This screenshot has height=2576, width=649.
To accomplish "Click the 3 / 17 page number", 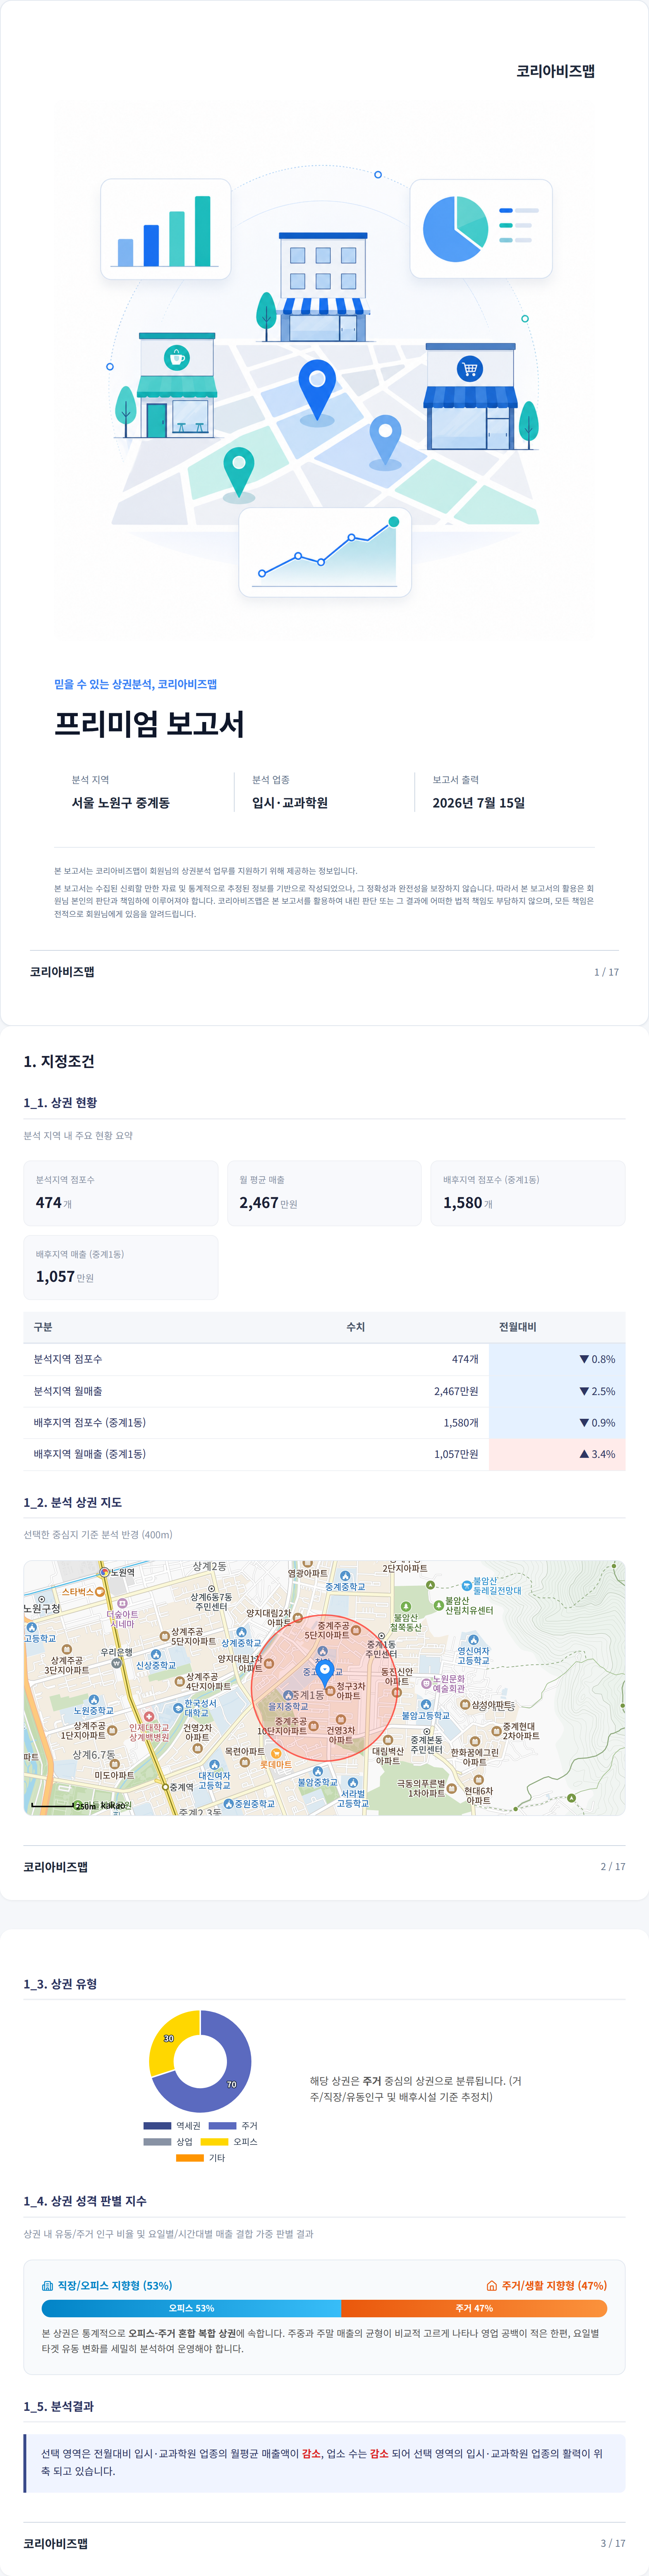I will tap(613, 2543).
